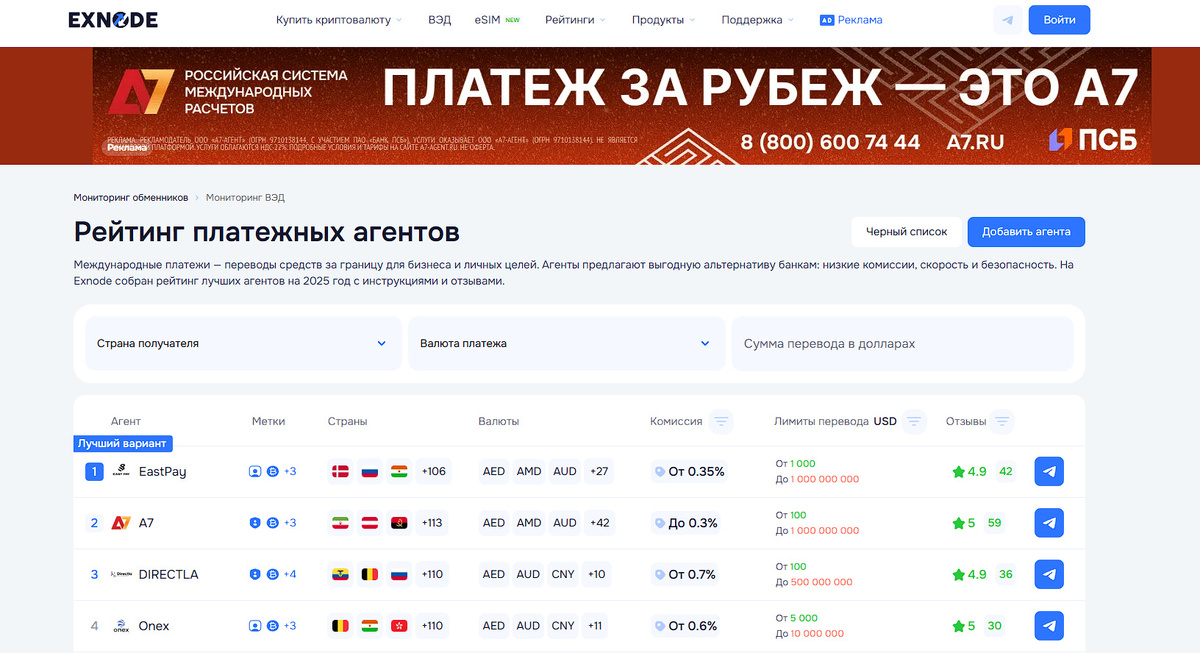1200x653 pixels.
Task: Click the AD icon next to Реклама
Action: pyautogui.click(x=826, y=20)
